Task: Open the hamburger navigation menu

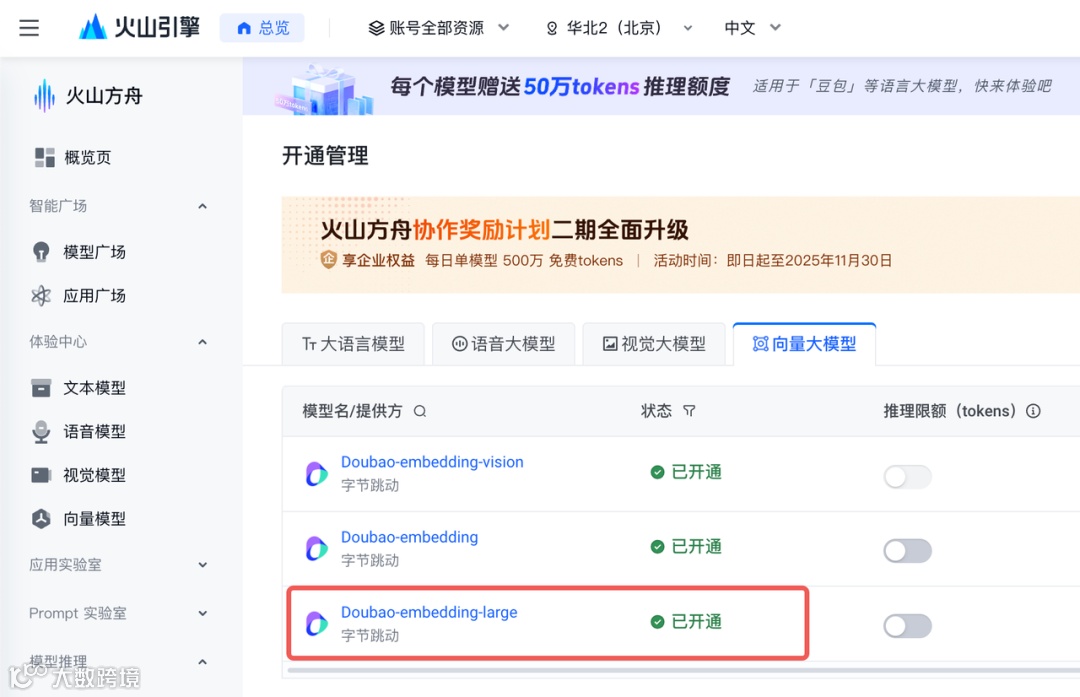Action: coord(29,28)
